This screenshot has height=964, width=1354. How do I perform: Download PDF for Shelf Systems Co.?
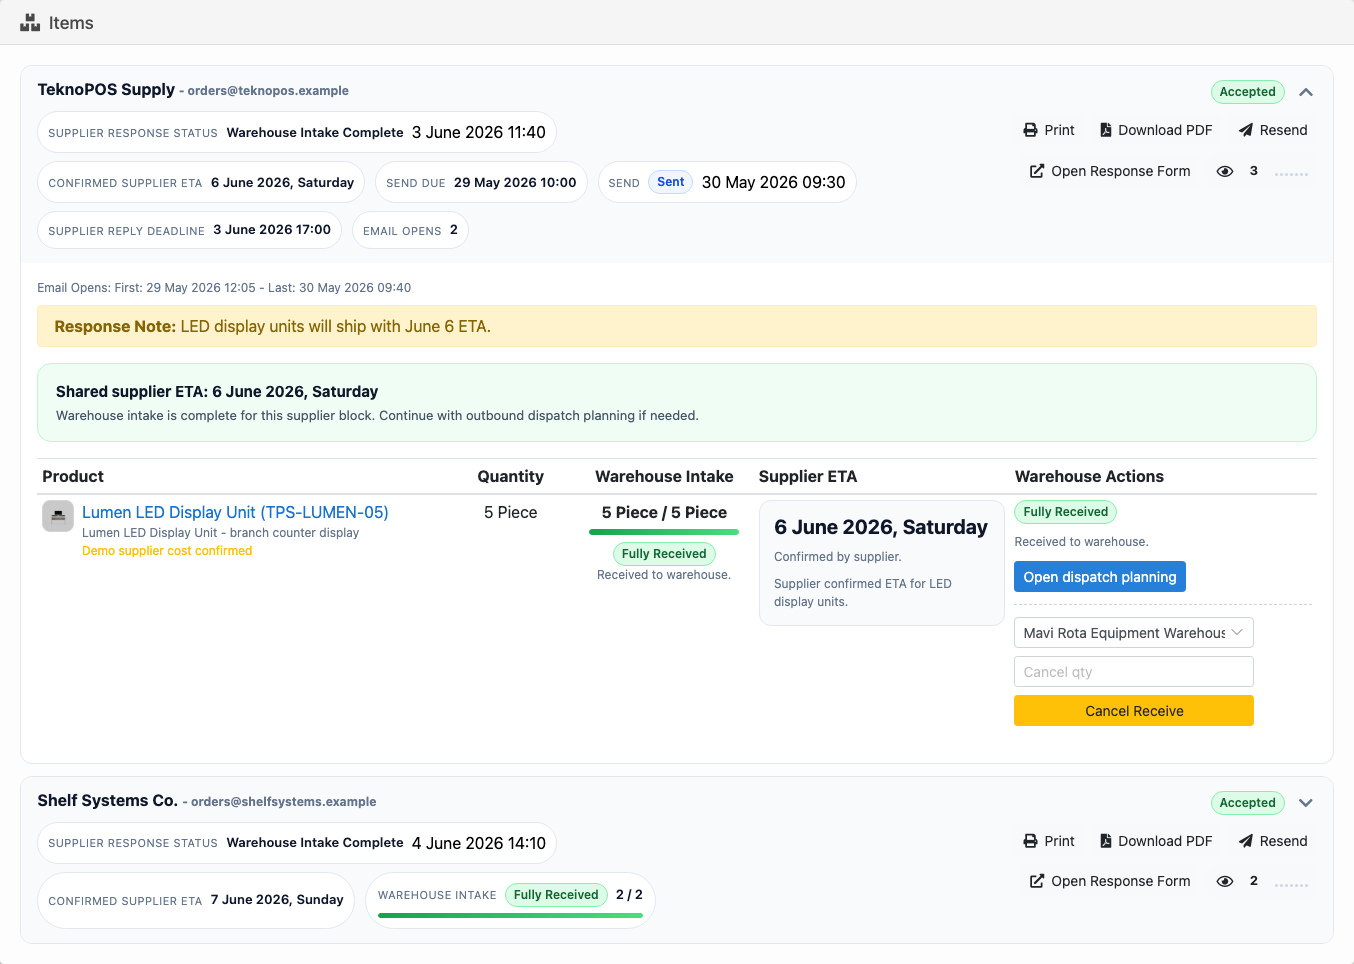pyautogui.click(x=1156, y=841)
